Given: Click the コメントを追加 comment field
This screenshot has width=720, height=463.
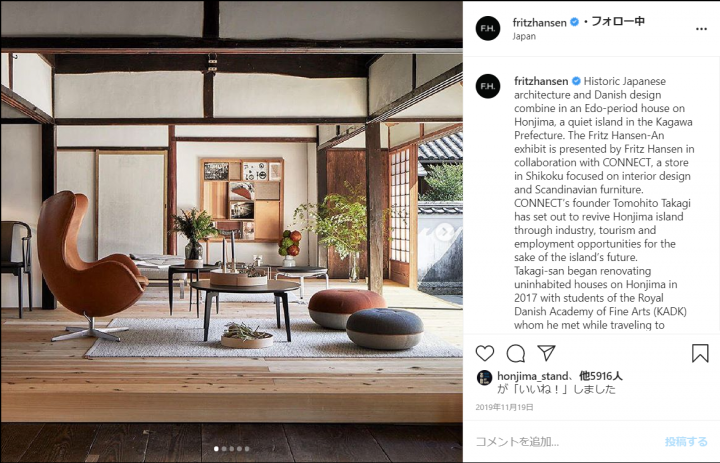Looking at the screenshot, I should tap(565, 441).
